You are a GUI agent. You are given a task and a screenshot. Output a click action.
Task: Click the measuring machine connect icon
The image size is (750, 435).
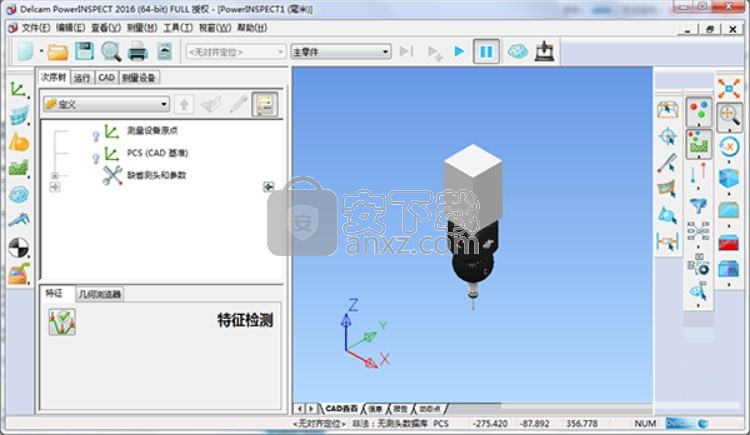544,51
